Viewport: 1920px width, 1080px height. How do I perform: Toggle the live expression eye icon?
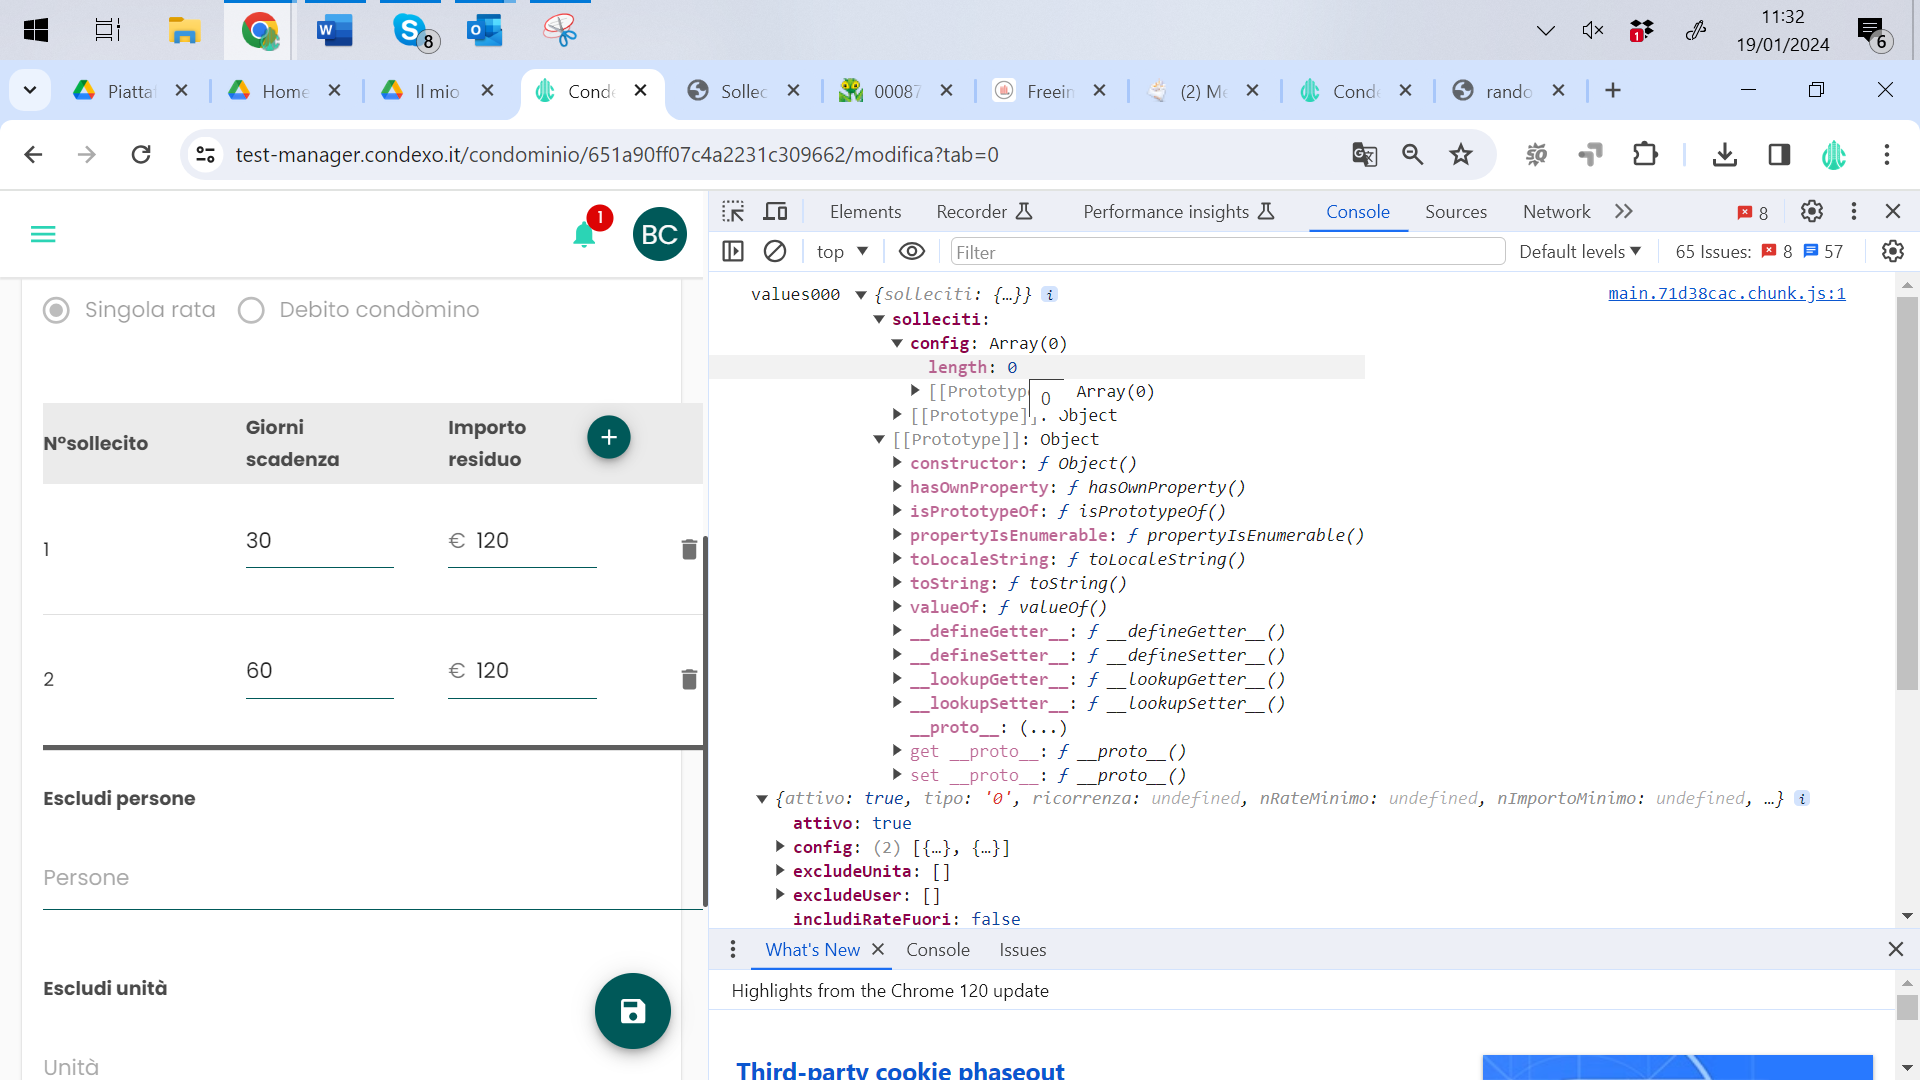point(911,251)
